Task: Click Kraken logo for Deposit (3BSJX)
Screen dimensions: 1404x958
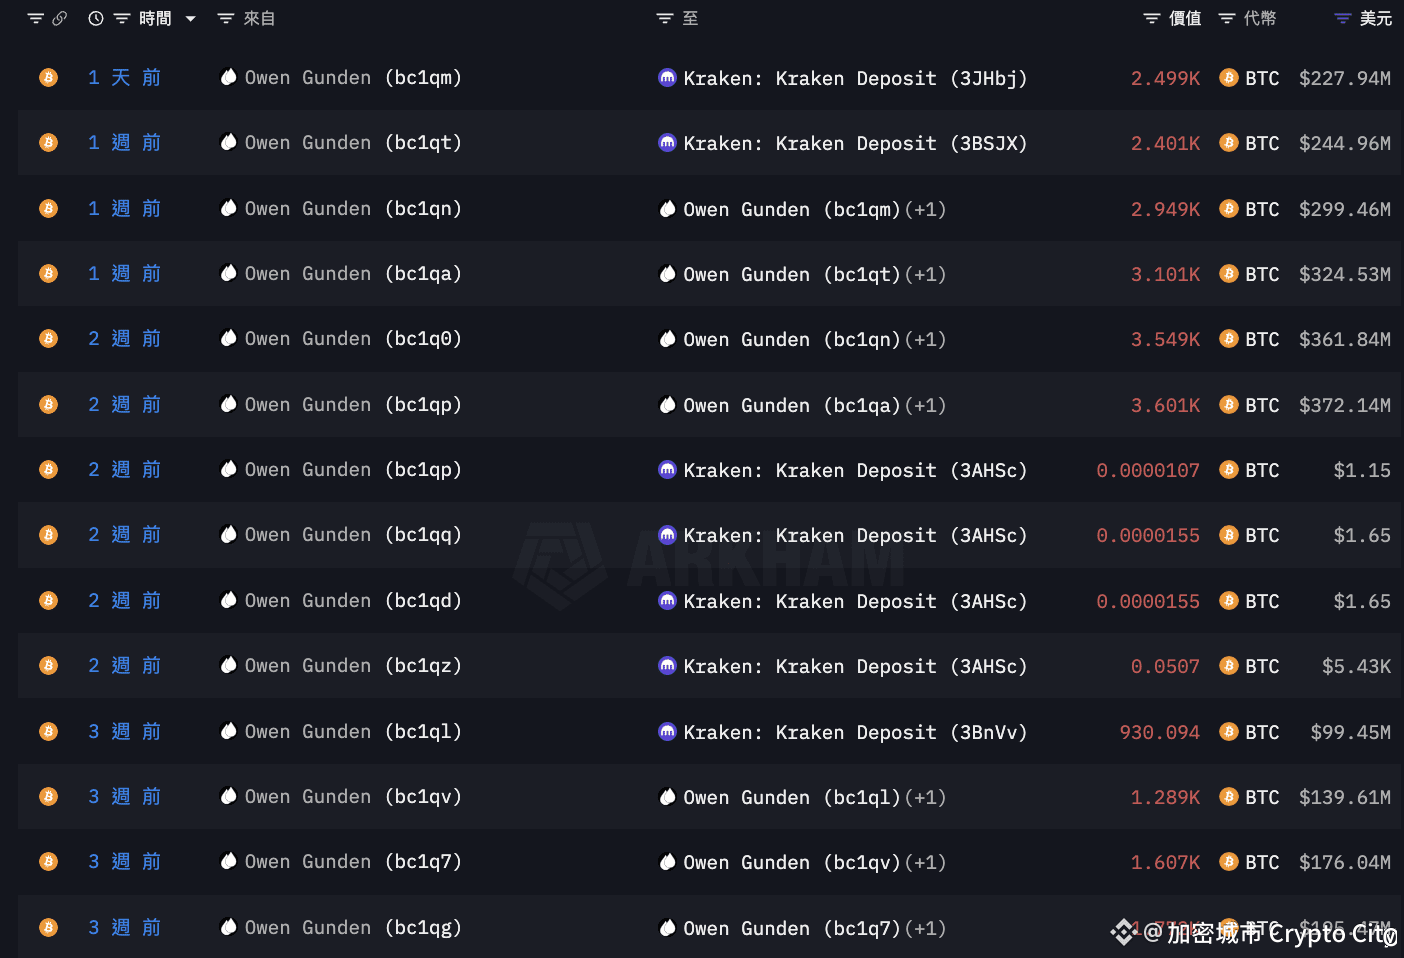Action: (x=667, y=143)
